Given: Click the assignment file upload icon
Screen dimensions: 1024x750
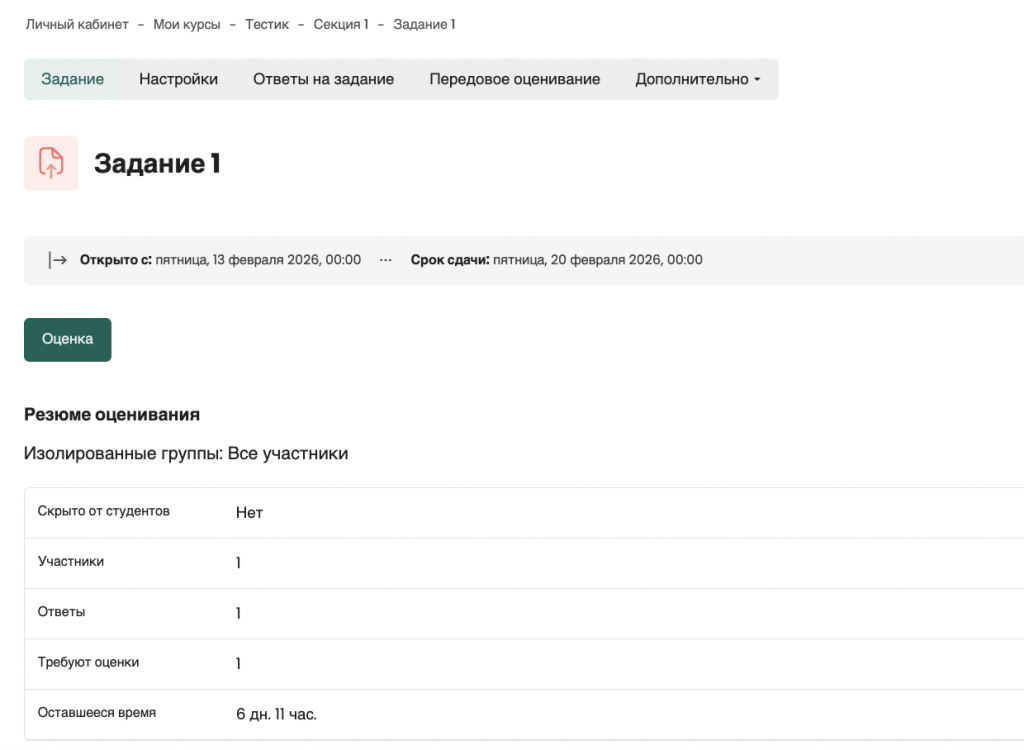Looking at the screenshot, I should [x=51, y=163].
